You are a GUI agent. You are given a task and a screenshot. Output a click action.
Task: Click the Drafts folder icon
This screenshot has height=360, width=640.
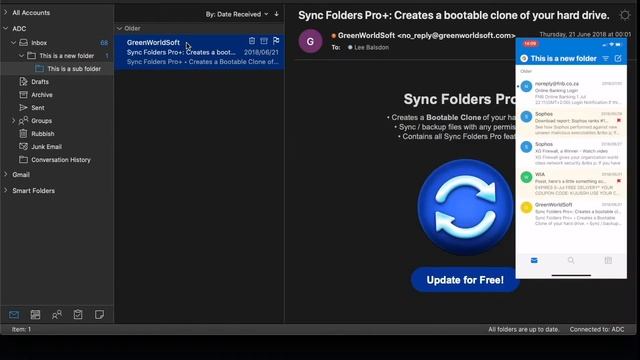point(24,82)
